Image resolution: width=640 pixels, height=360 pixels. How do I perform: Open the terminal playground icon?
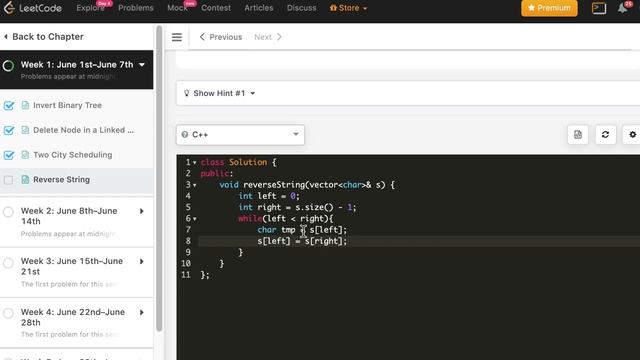pyautogui.click(x=599, y=8)
